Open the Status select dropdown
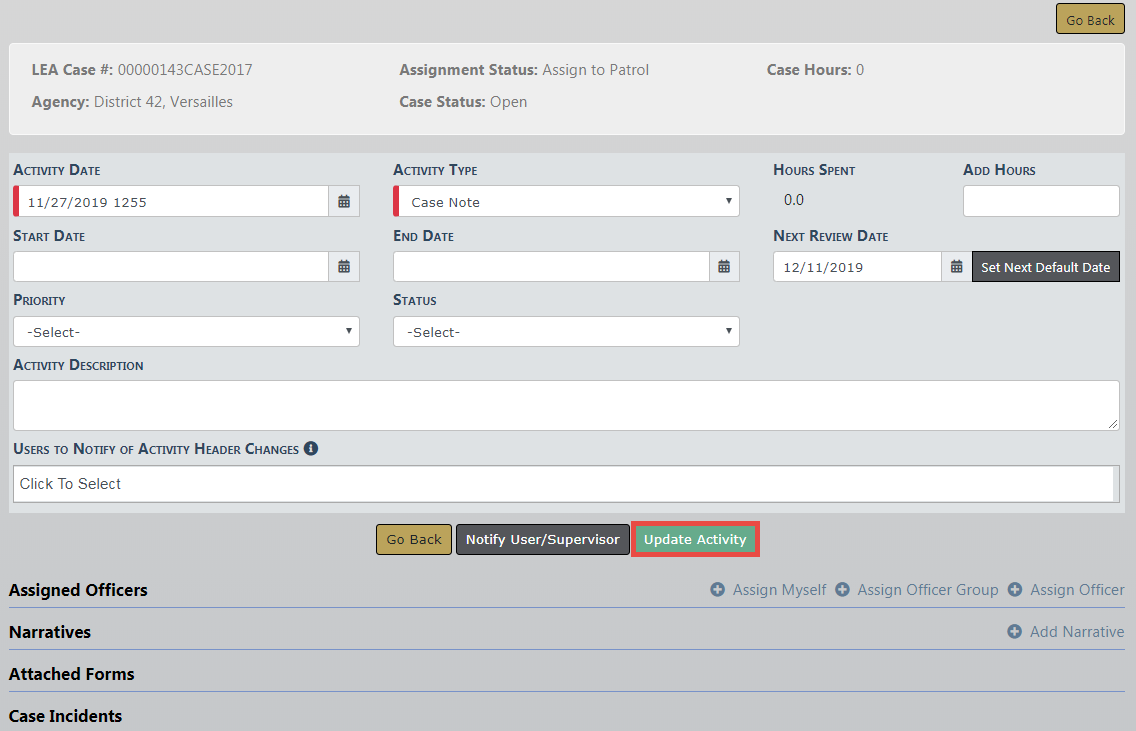1136x731 pixels. pyautogui.click(x=566, y=332)
